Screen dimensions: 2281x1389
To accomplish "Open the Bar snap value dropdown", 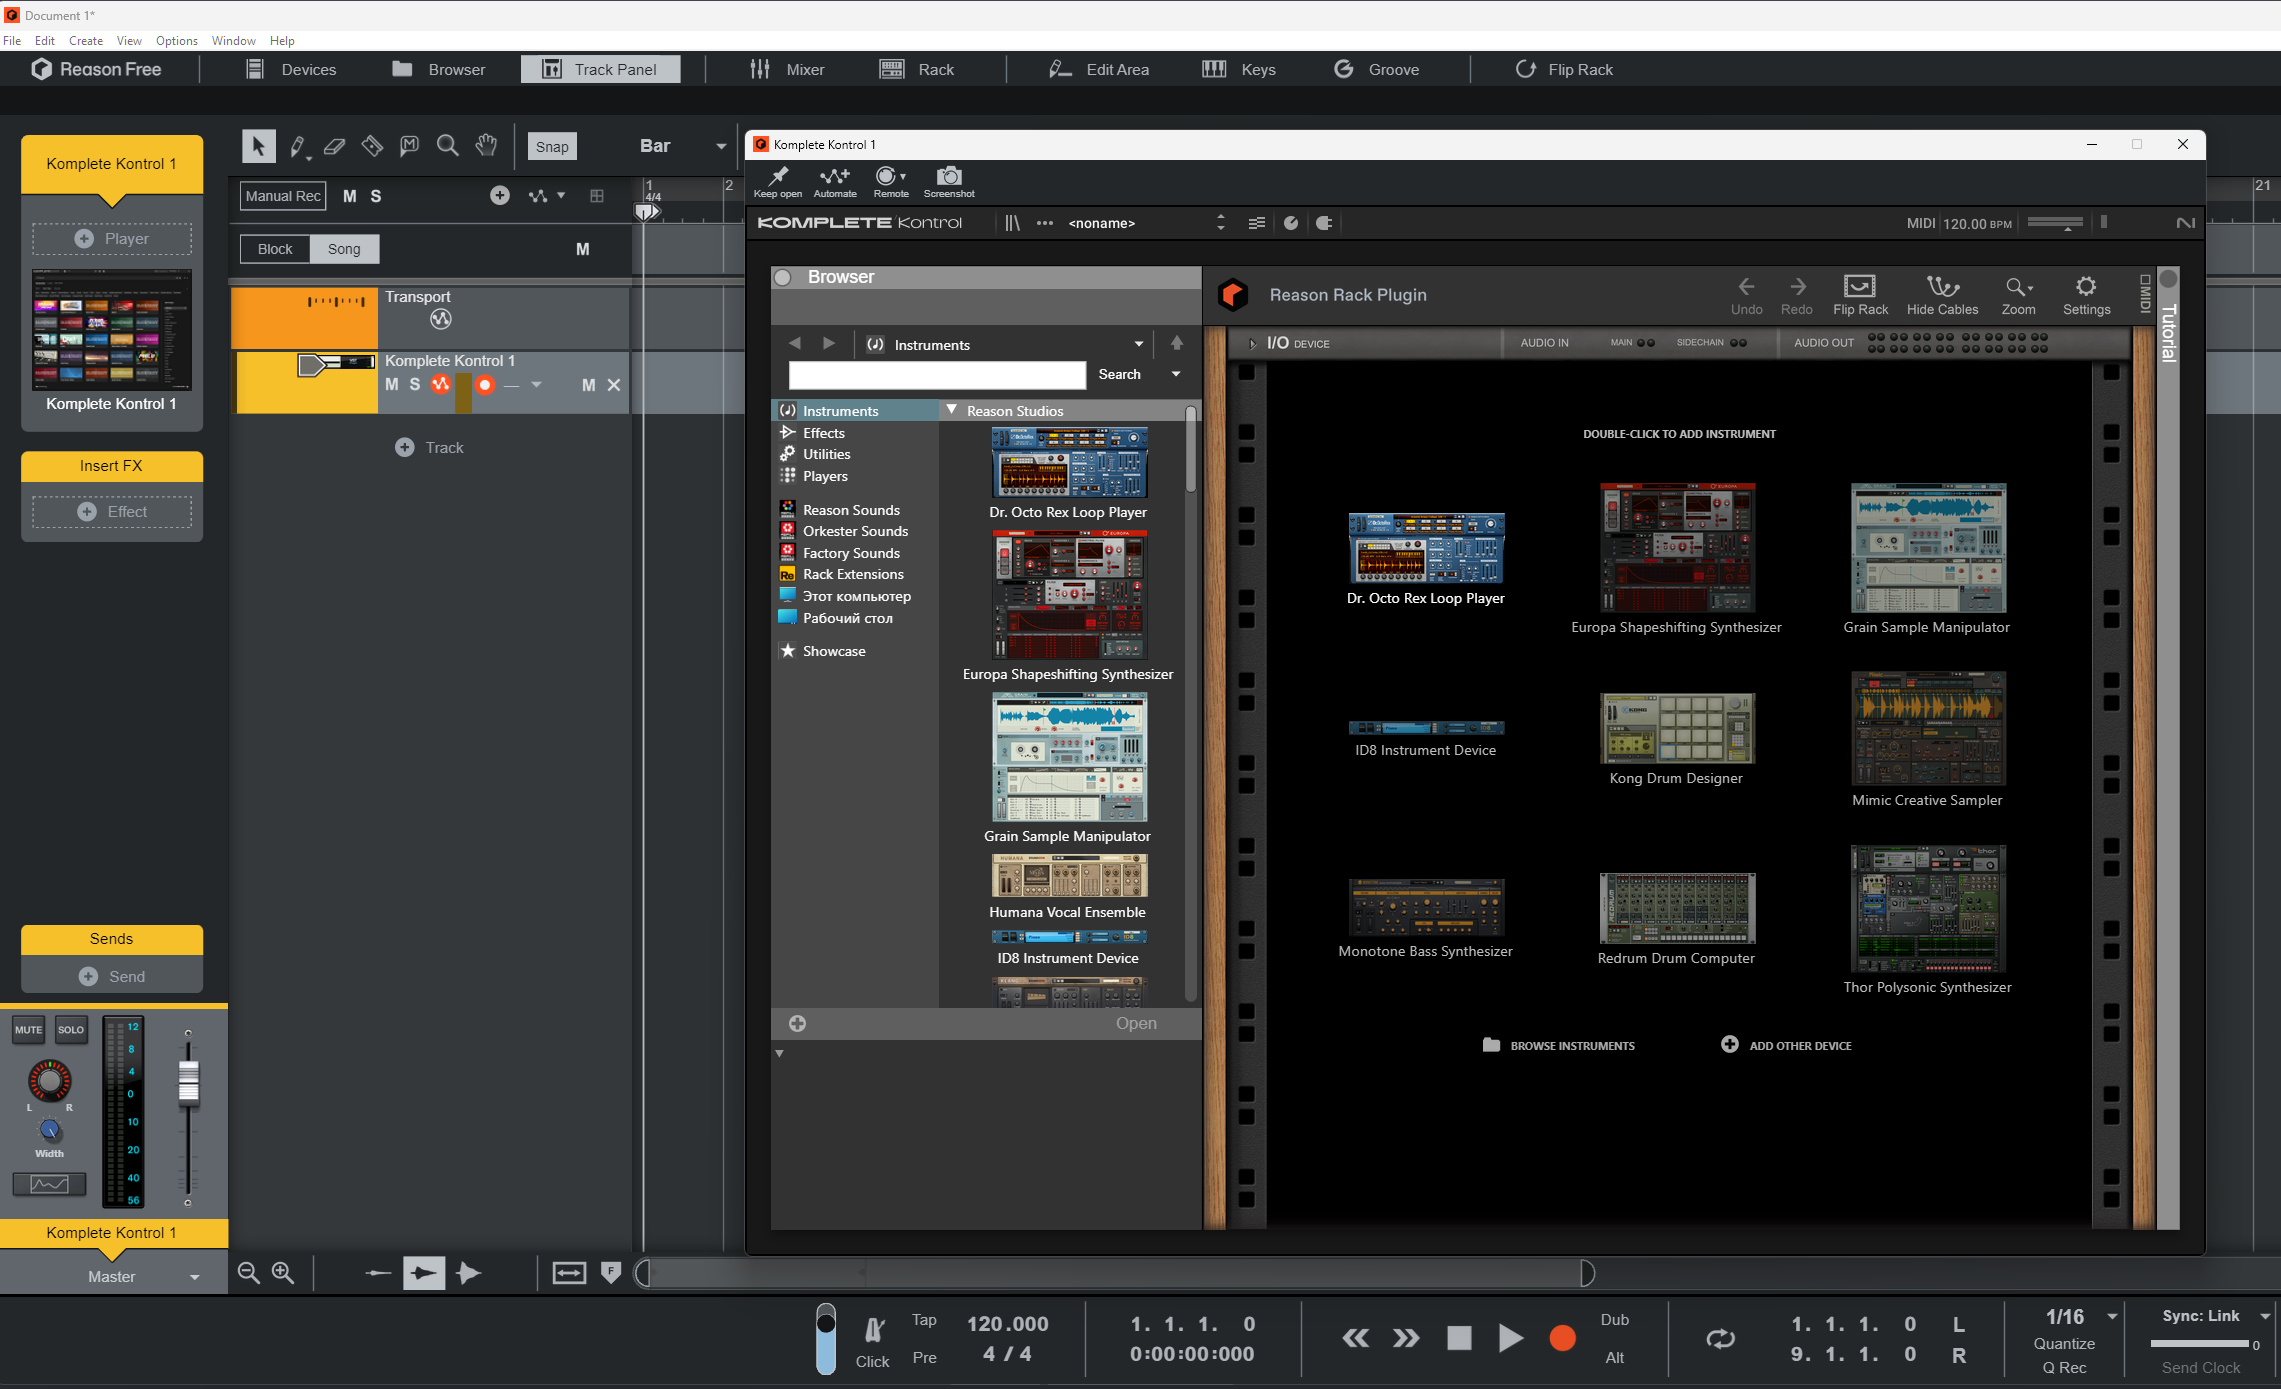I will 721,146.
